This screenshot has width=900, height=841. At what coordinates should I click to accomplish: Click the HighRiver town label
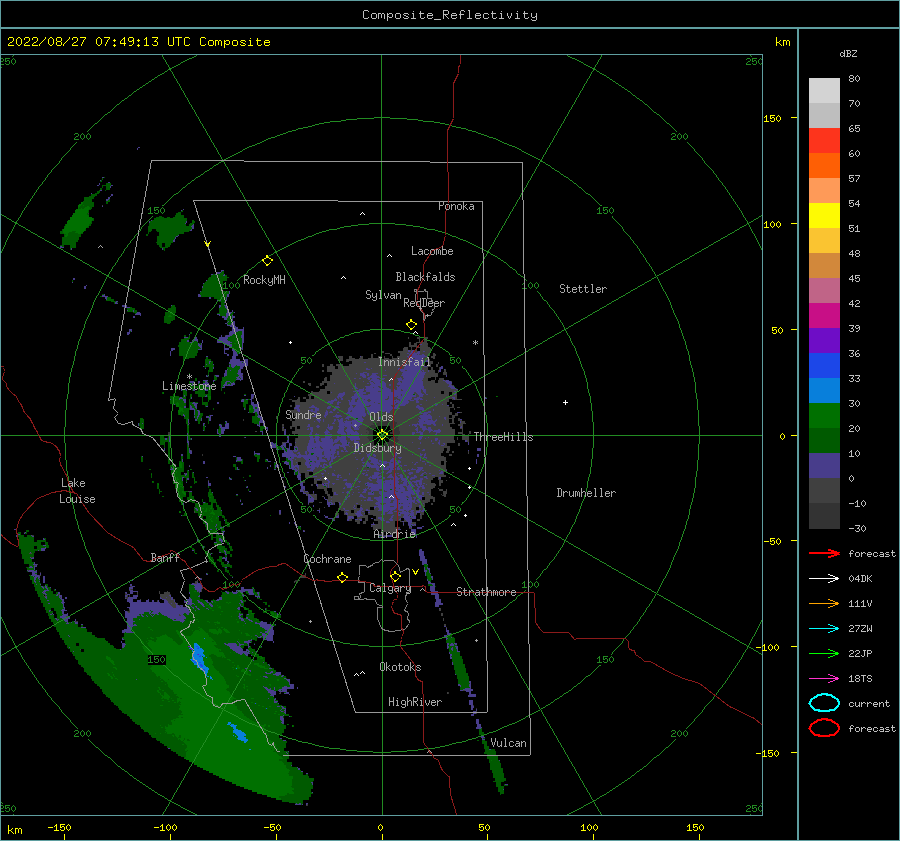(x=415, y=702)
